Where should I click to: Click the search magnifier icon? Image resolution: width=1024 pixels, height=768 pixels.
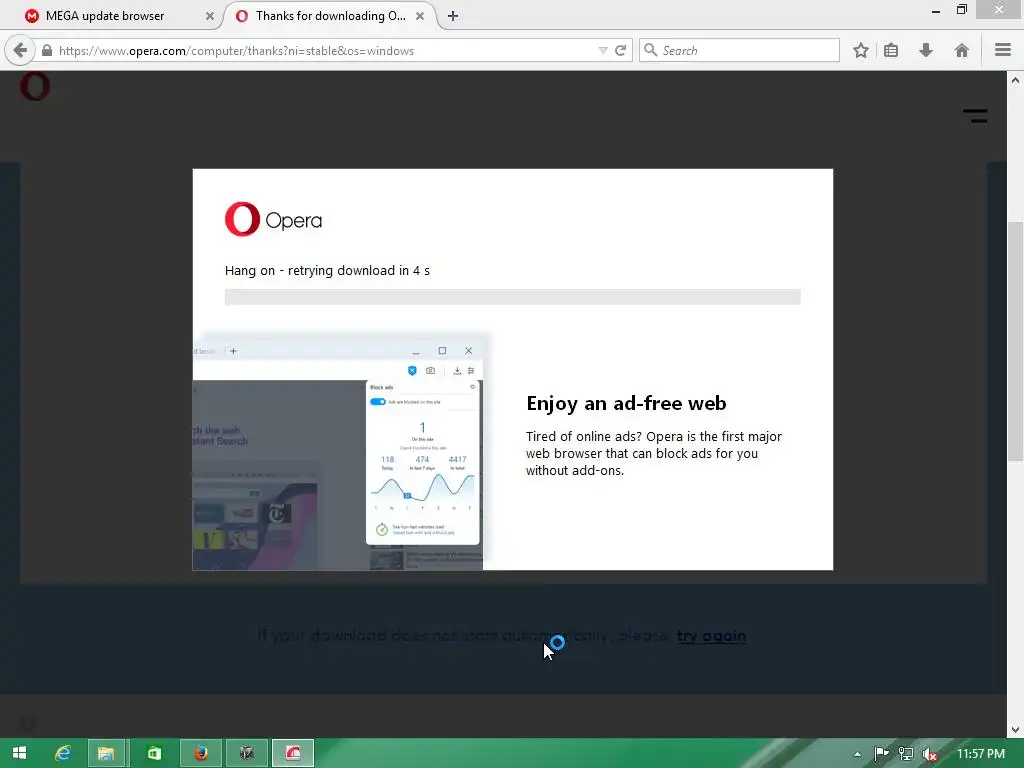coord(650,50)
